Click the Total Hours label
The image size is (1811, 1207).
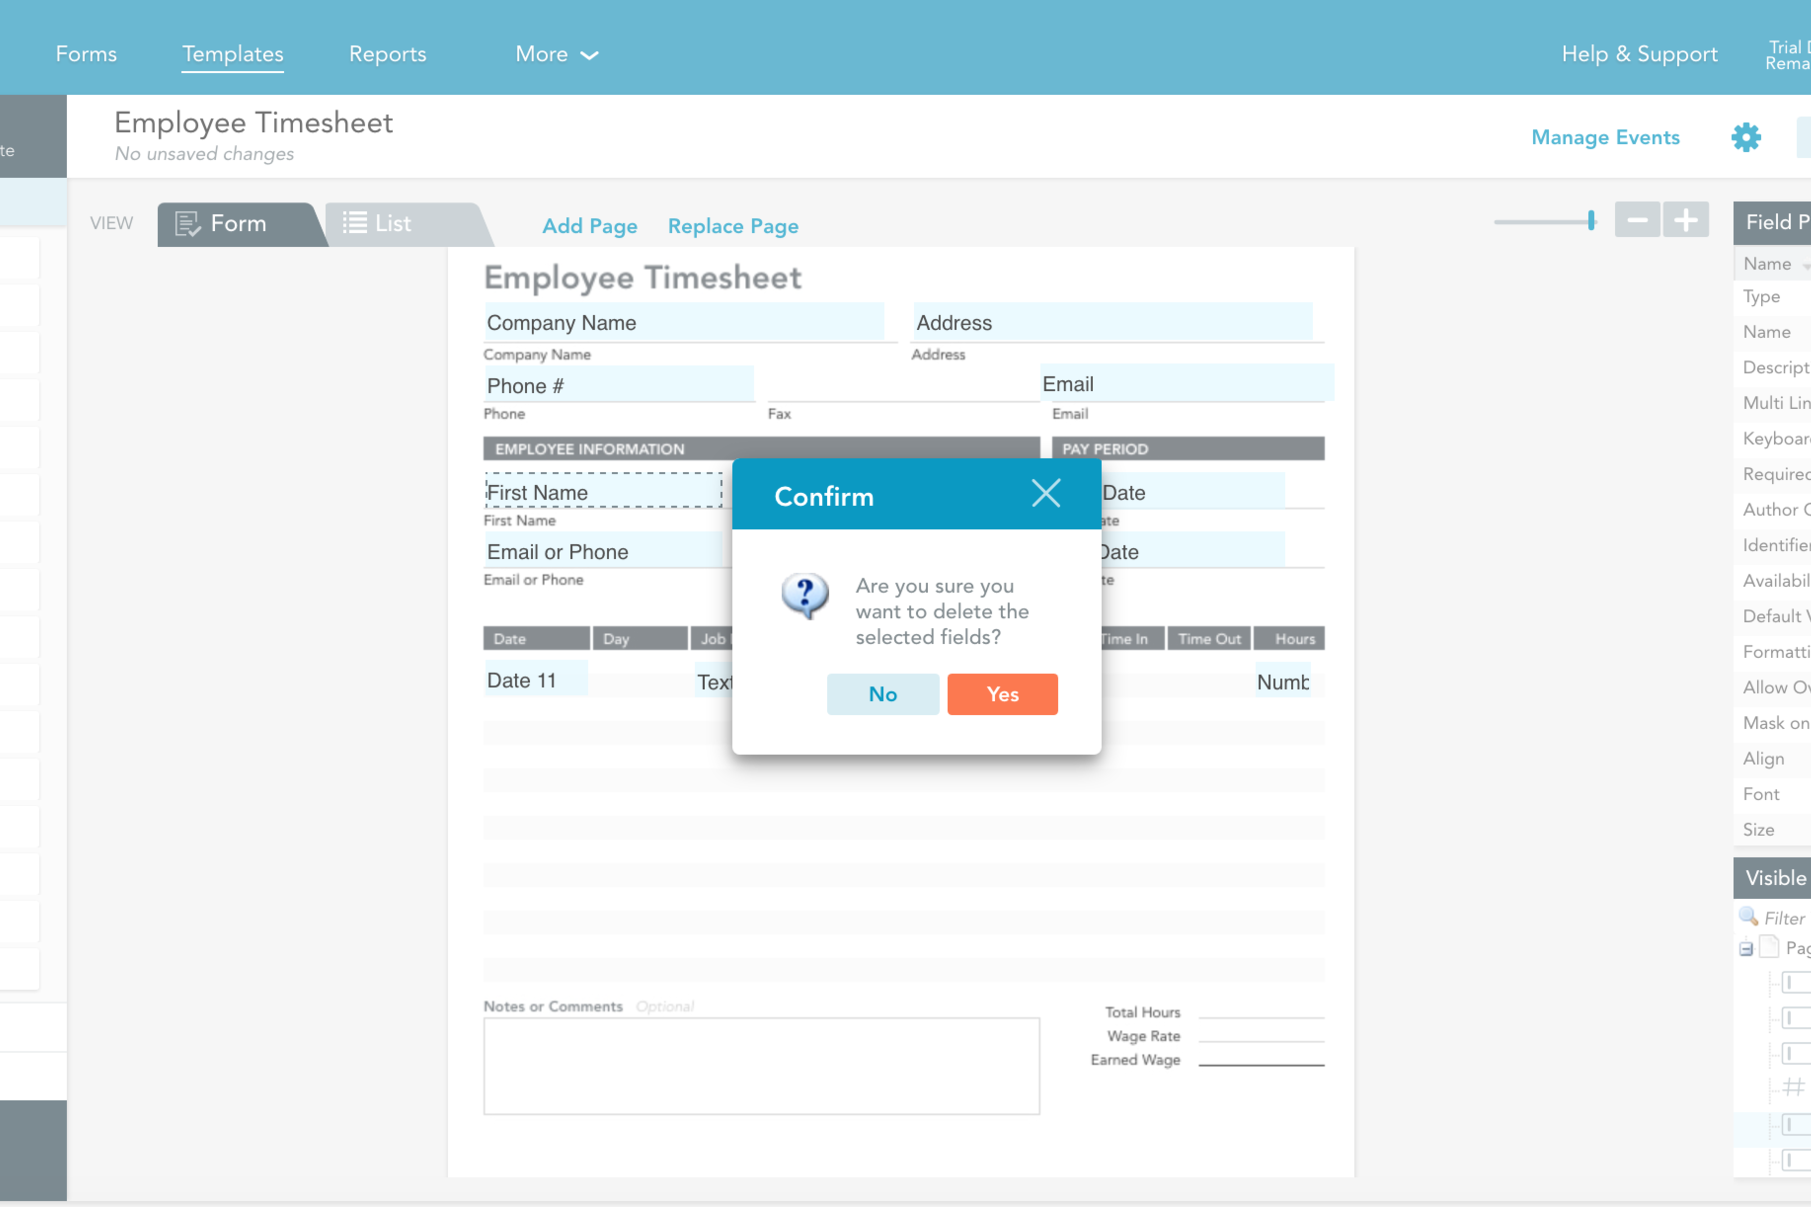[1142, 1012]
